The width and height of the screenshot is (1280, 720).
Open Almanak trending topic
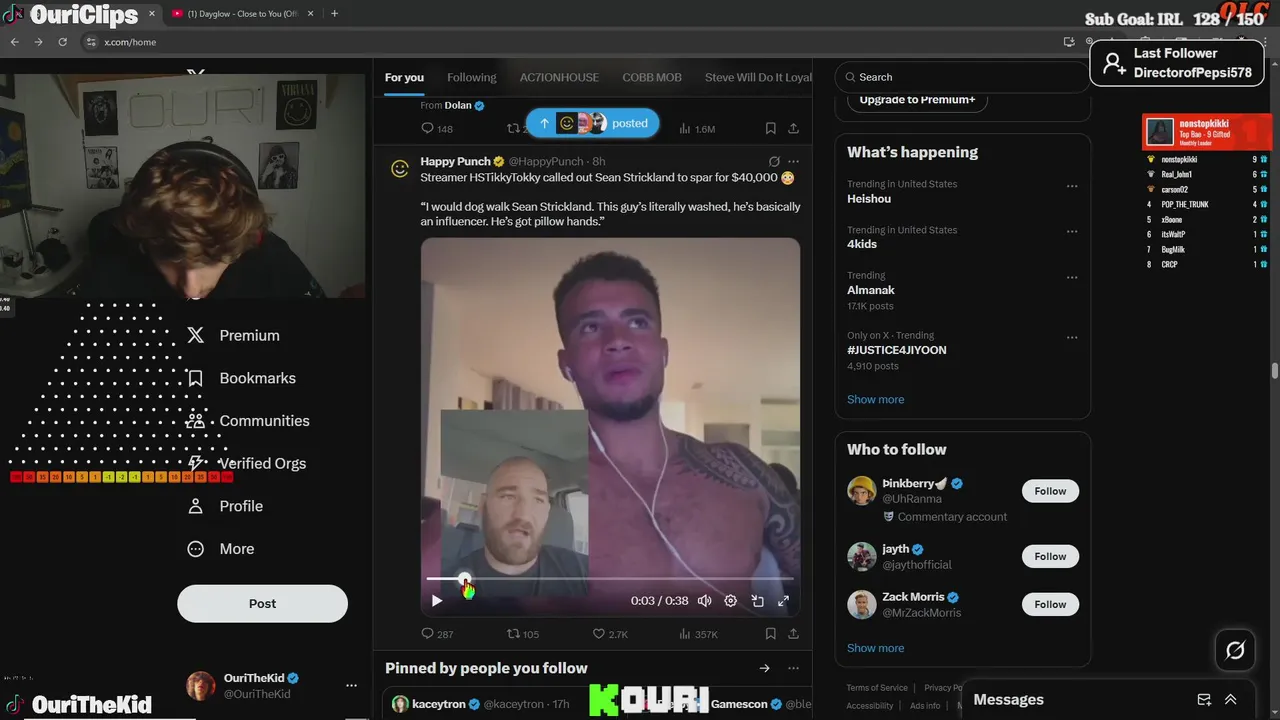tap(871, 290)
